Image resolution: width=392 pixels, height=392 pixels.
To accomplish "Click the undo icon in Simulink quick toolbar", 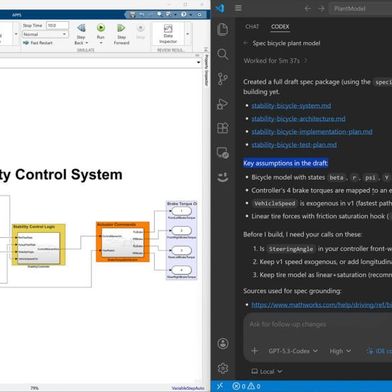I will coord(142,14).
